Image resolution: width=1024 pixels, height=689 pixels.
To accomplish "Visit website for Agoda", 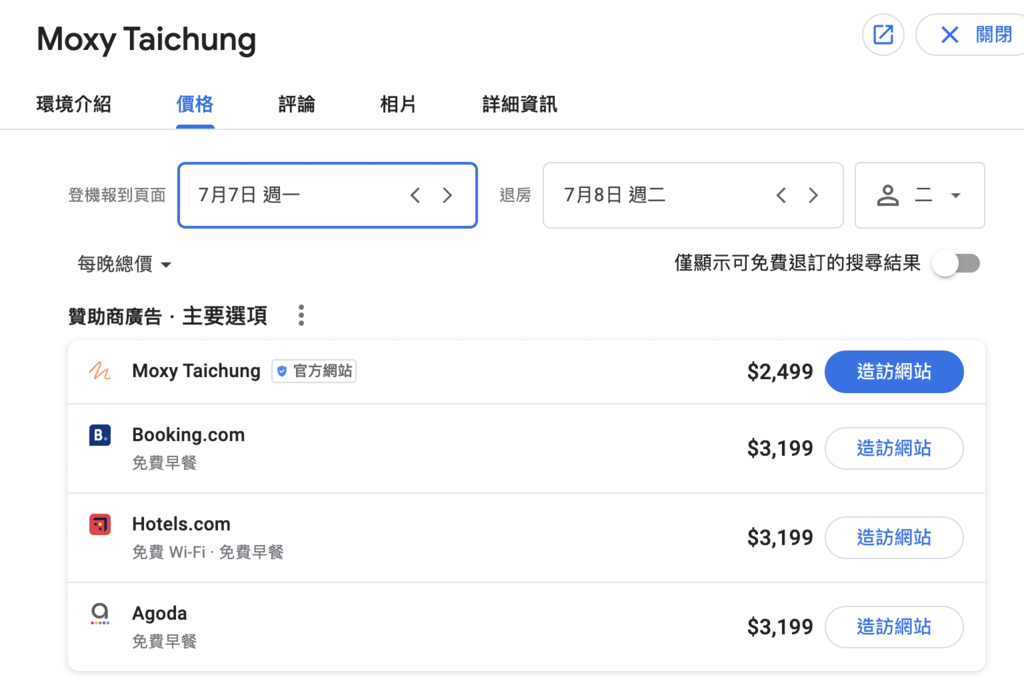I will click(894, 627).
